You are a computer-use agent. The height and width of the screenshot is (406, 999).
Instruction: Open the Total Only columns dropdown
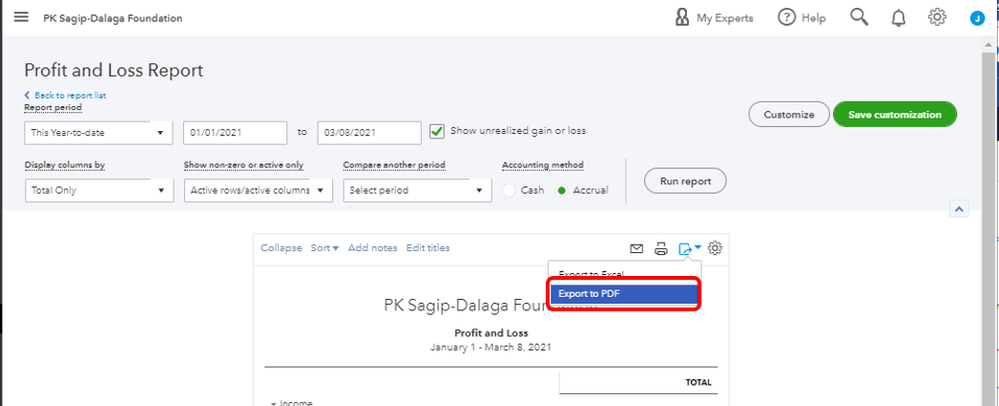point(99,191)
